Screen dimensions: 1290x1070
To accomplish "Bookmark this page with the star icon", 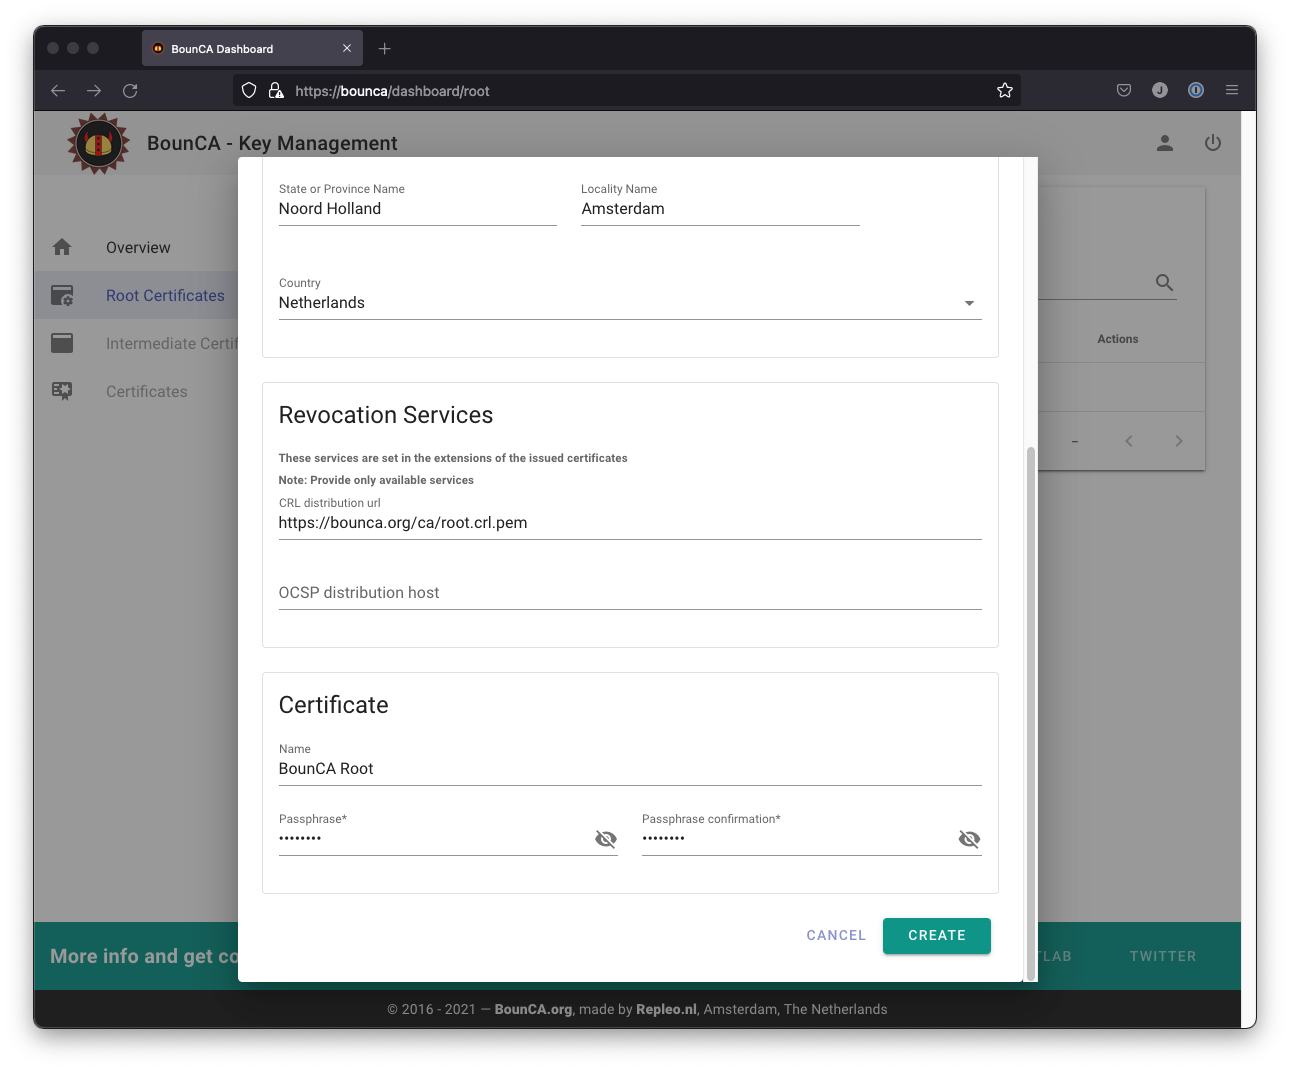I will [1005, 90].
